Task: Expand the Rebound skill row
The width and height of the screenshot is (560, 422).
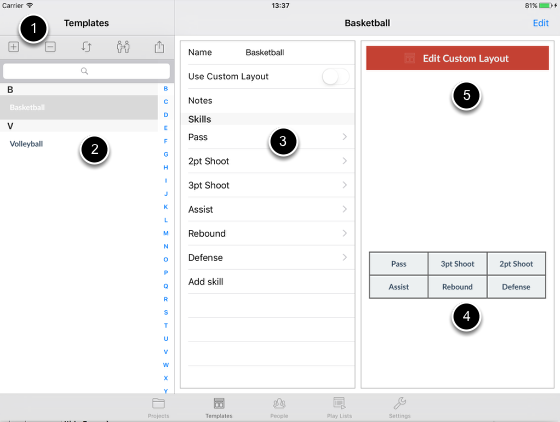Action: pos(268,233)
